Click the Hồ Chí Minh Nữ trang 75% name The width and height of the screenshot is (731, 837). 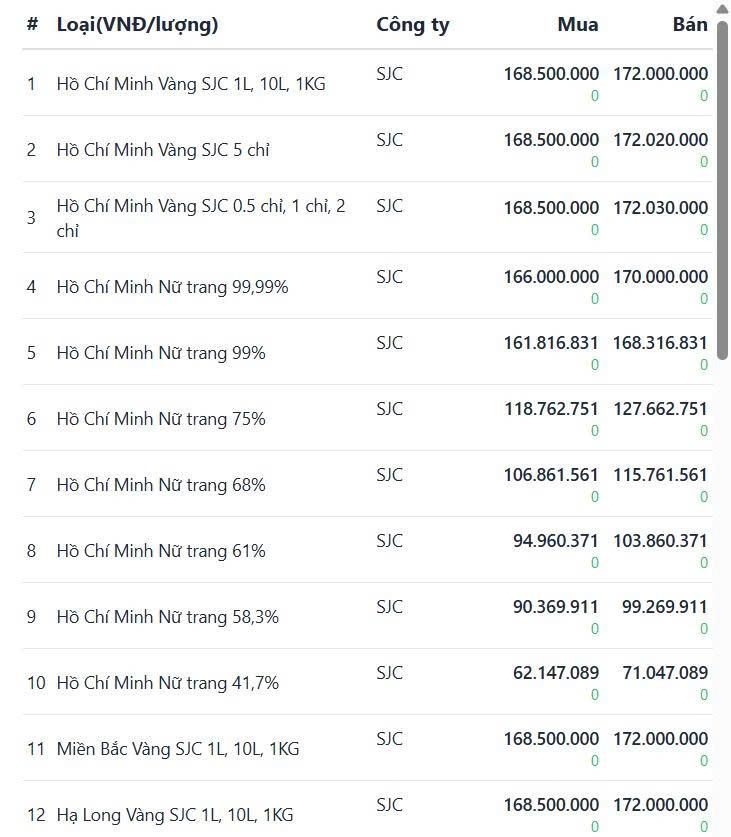pyautogui.click(x=161, y=419)
